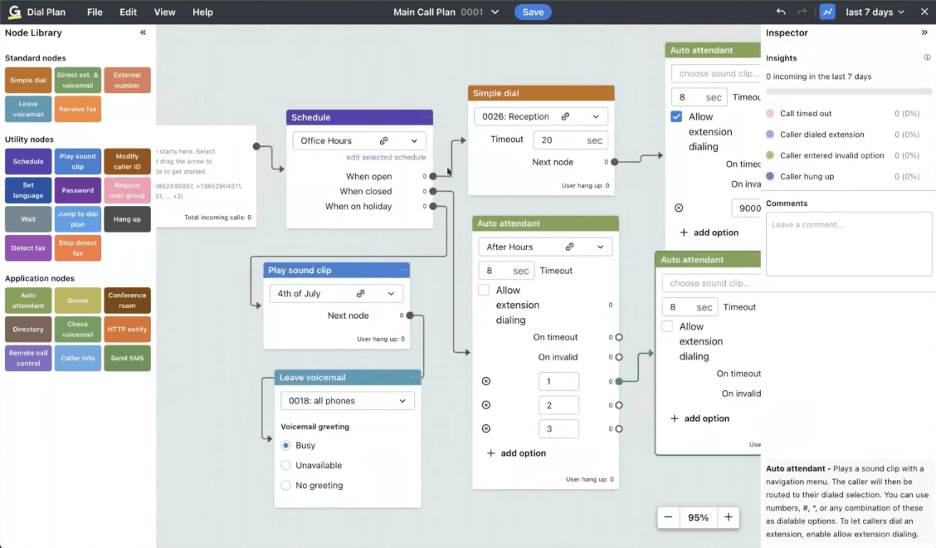This screenshot has width=936, height=548.
Task: Remove option 1 in After Hours attendant
Action: coord(486,381)
